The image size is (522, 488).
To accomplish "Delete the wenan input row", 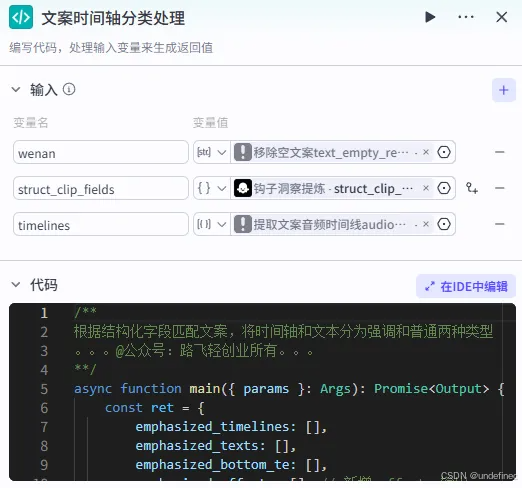I will pos(499,152).
